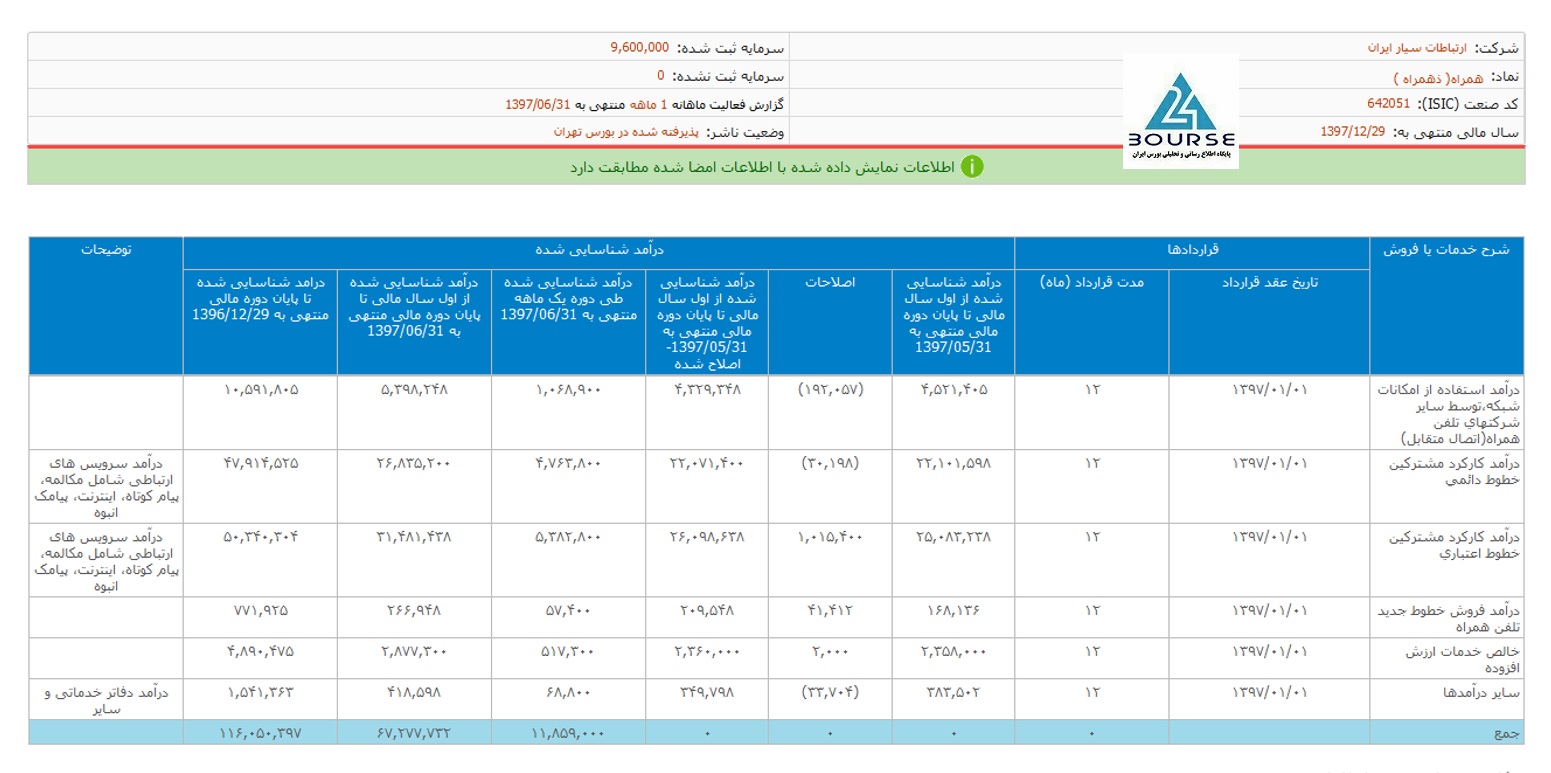Click registered capital value 9,600,000
The width and height of the screenshot is (1551, 773).
[639, 47]
